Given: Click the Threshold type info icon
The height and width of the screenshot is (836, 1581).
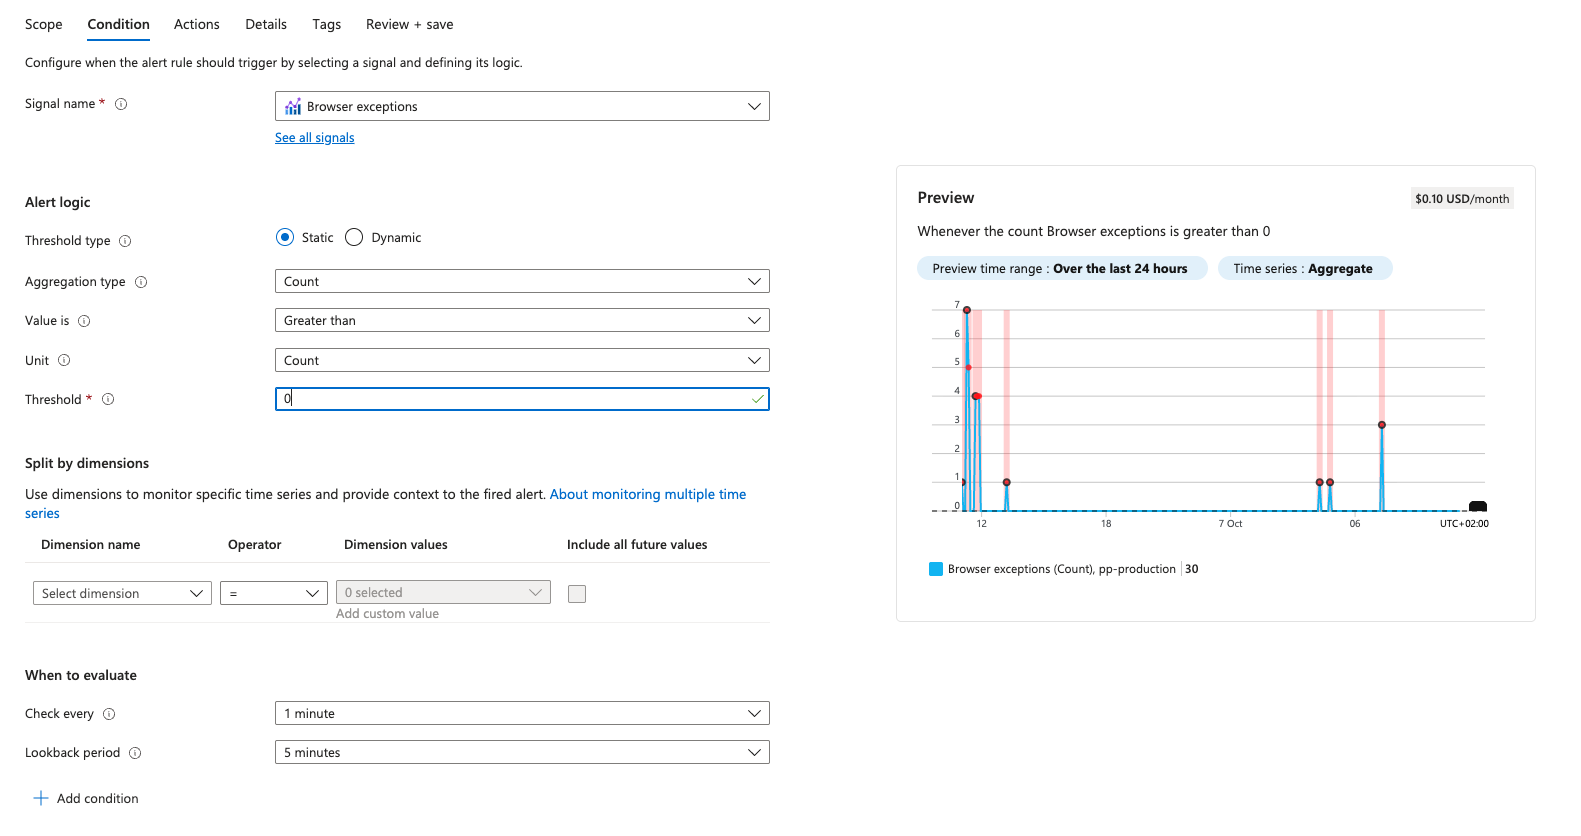Looking at the screenshot, I should [x=125, y=241].
